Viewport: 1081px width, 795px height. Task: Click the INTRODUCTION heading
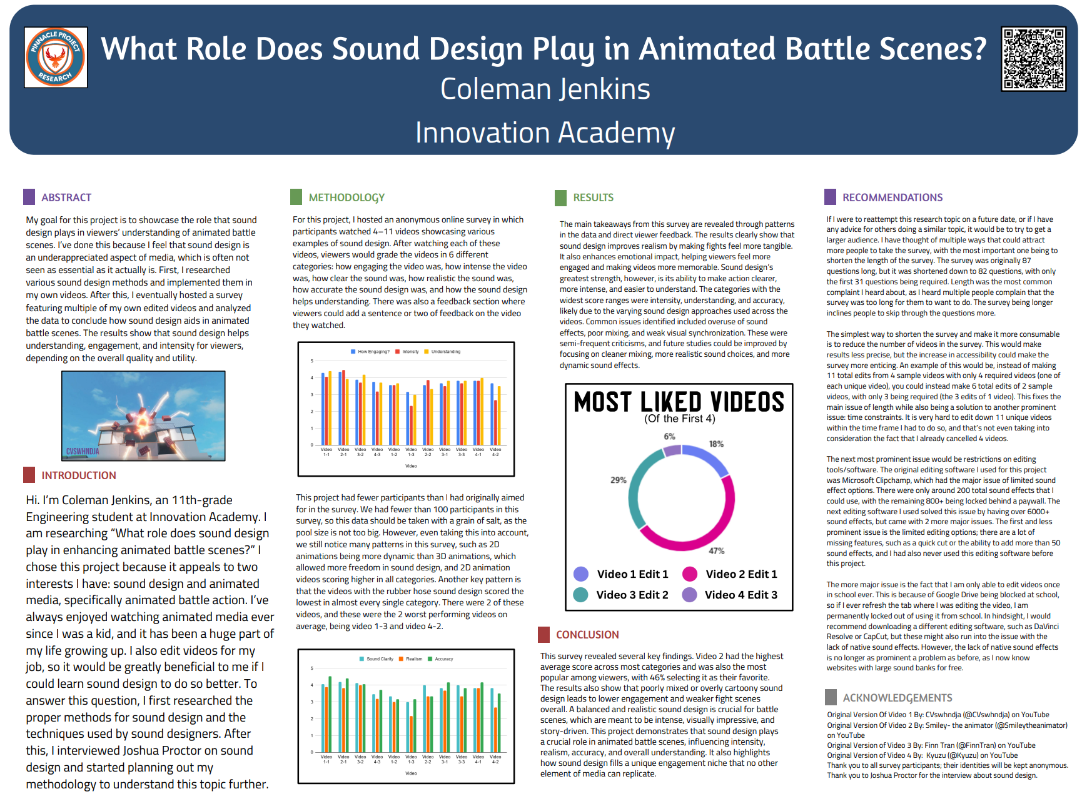79,475
